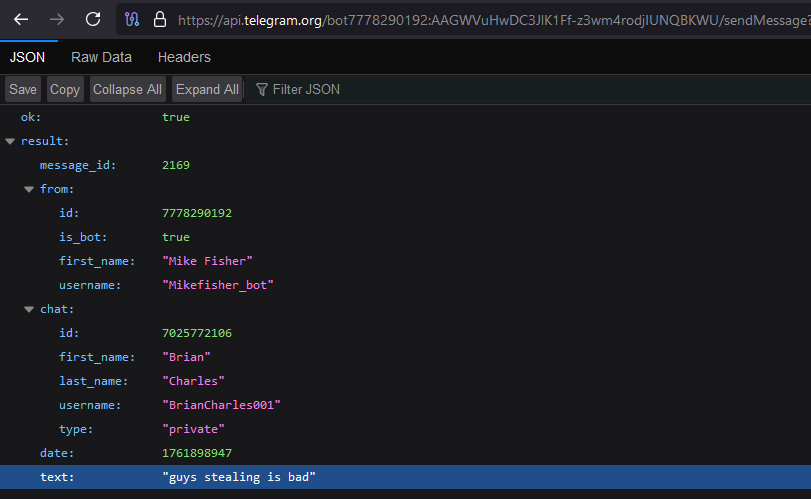Collapse the result node
Screen dimensions: 811x499
10,142
